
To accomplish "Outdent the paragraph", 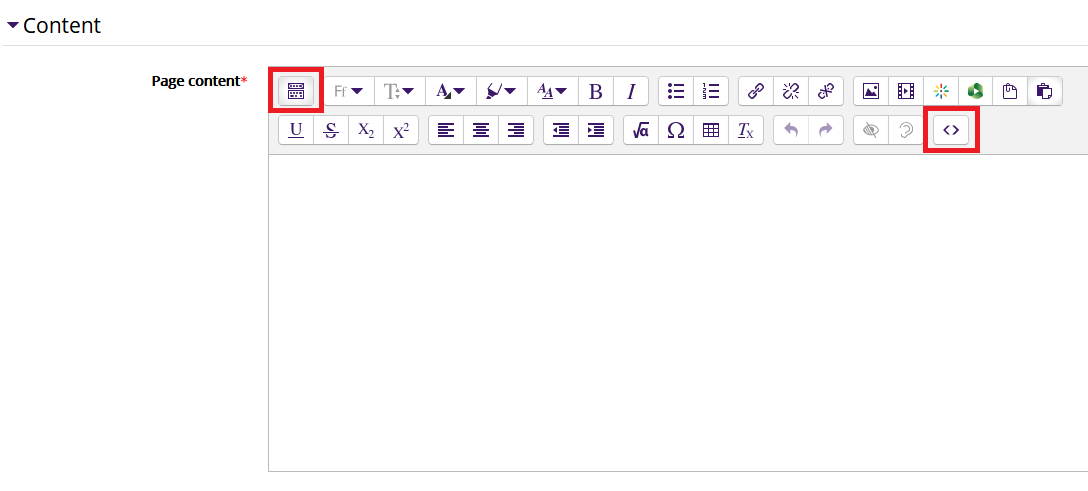I will pos(561,130).
